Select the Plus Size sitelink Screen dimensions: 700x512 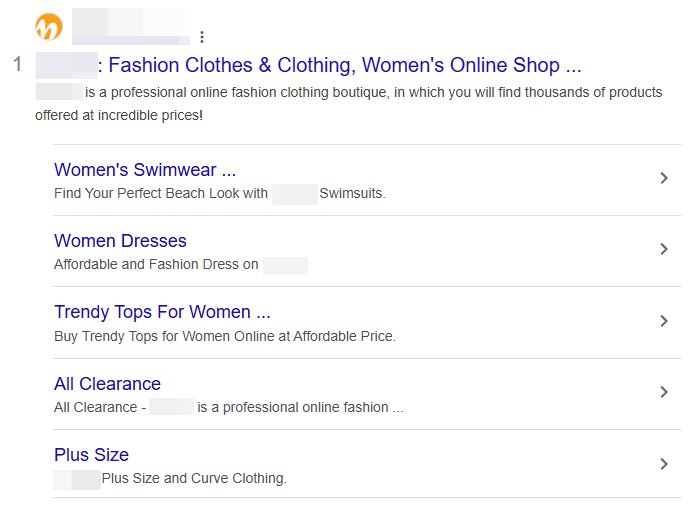tap(91, 455)
